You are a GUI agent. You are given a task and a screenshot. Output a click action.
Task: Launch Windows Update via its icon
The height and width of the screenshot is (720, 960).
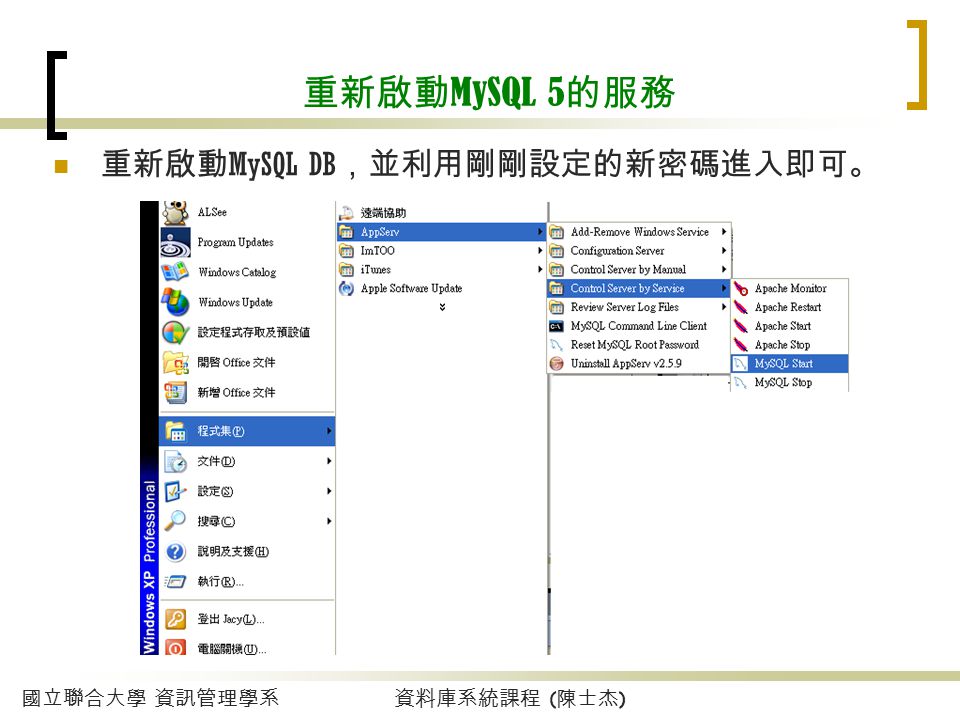(x=175, y=302)
